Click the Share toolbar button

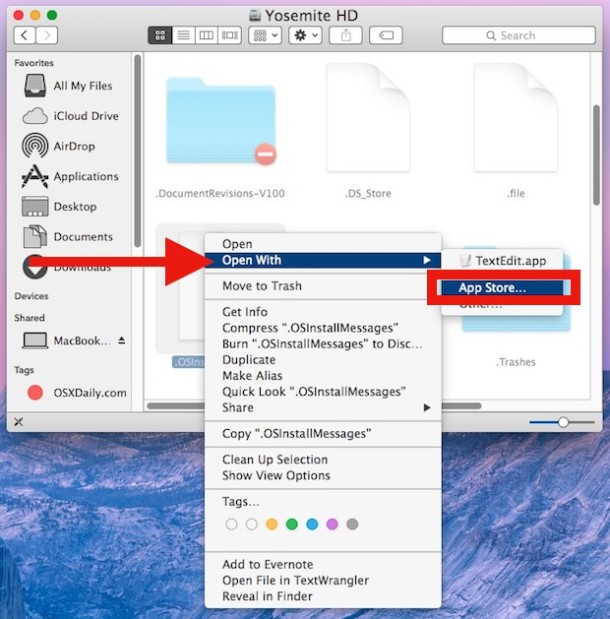pyautogui.click(x=346, y=36)
